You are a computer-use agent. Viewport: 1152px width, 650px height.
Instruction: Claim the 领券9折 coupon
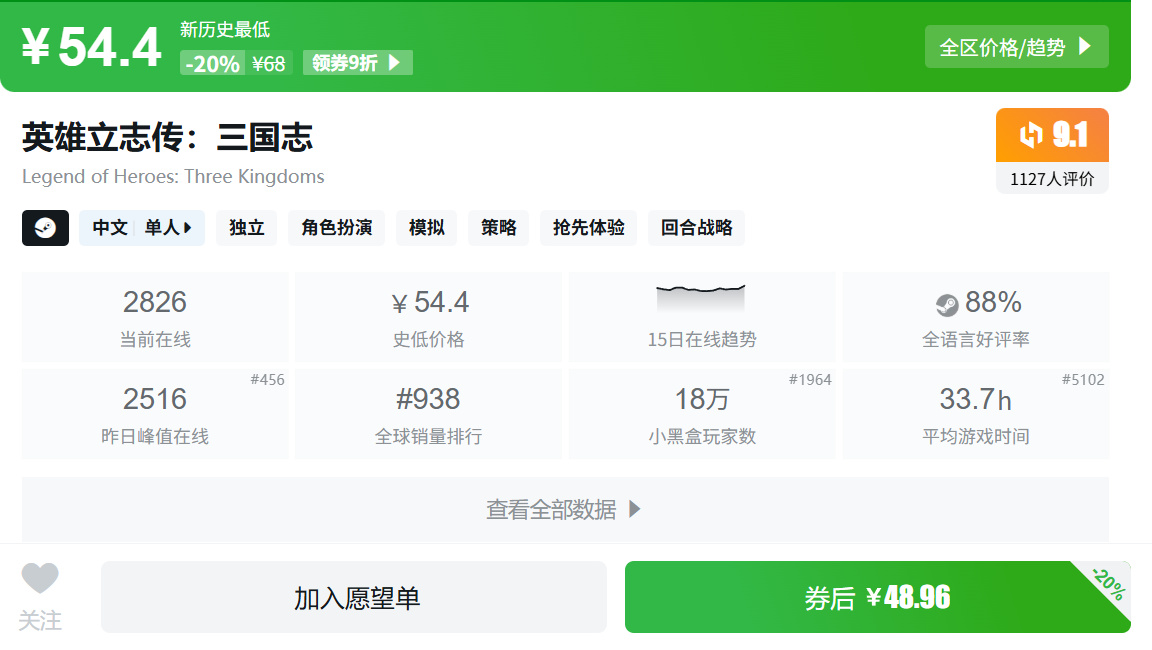358,62
